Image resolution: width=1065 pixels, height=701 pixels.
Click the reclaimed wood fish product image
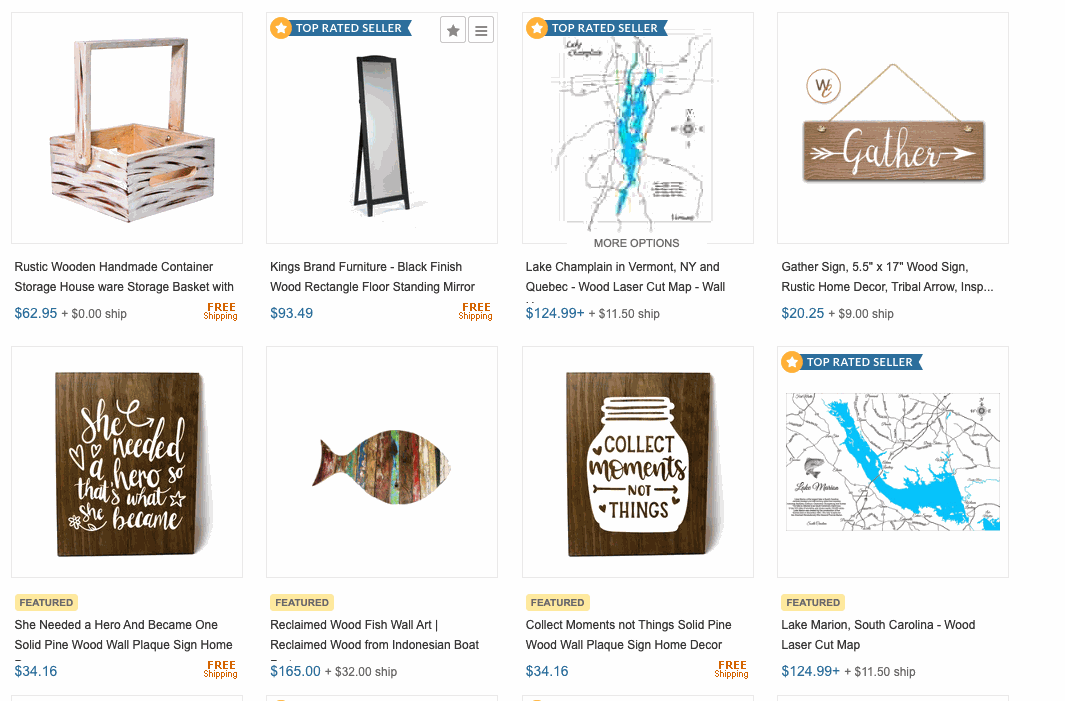(x=382, y=462)
